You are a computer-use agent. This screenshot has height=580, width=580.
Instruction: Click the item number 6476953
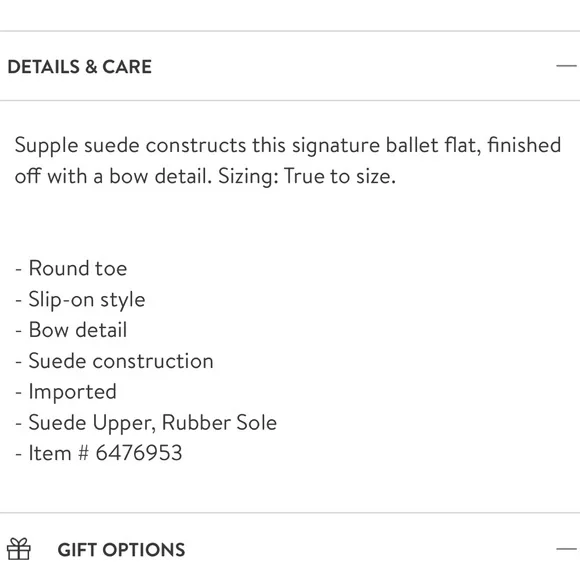139,453
